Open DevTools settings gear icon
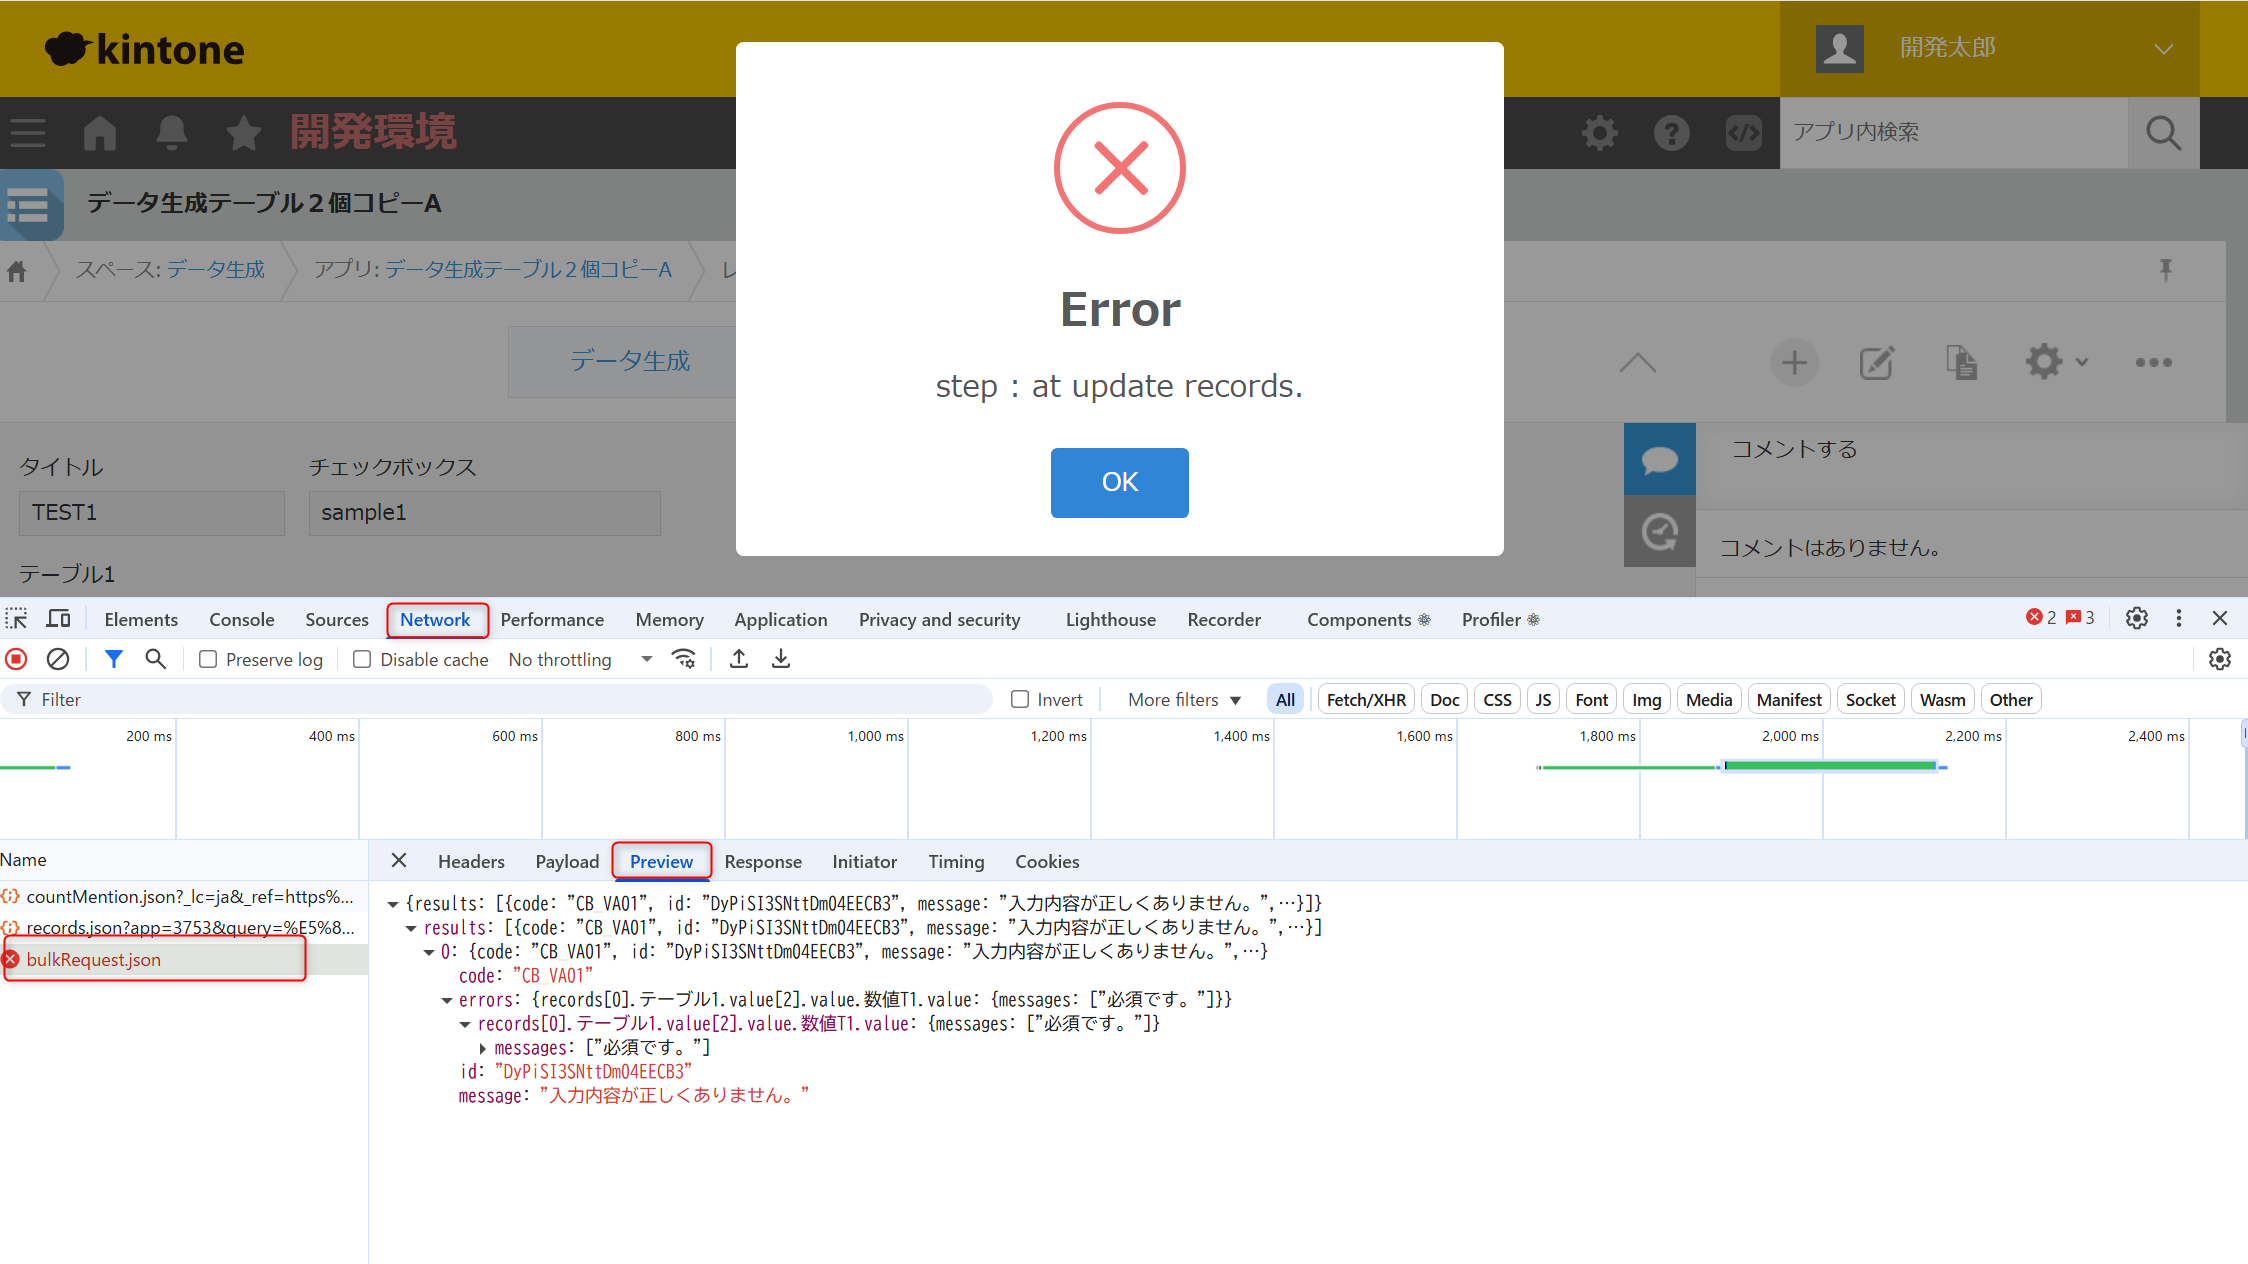2248x1264 pixels. point(2137,619)
